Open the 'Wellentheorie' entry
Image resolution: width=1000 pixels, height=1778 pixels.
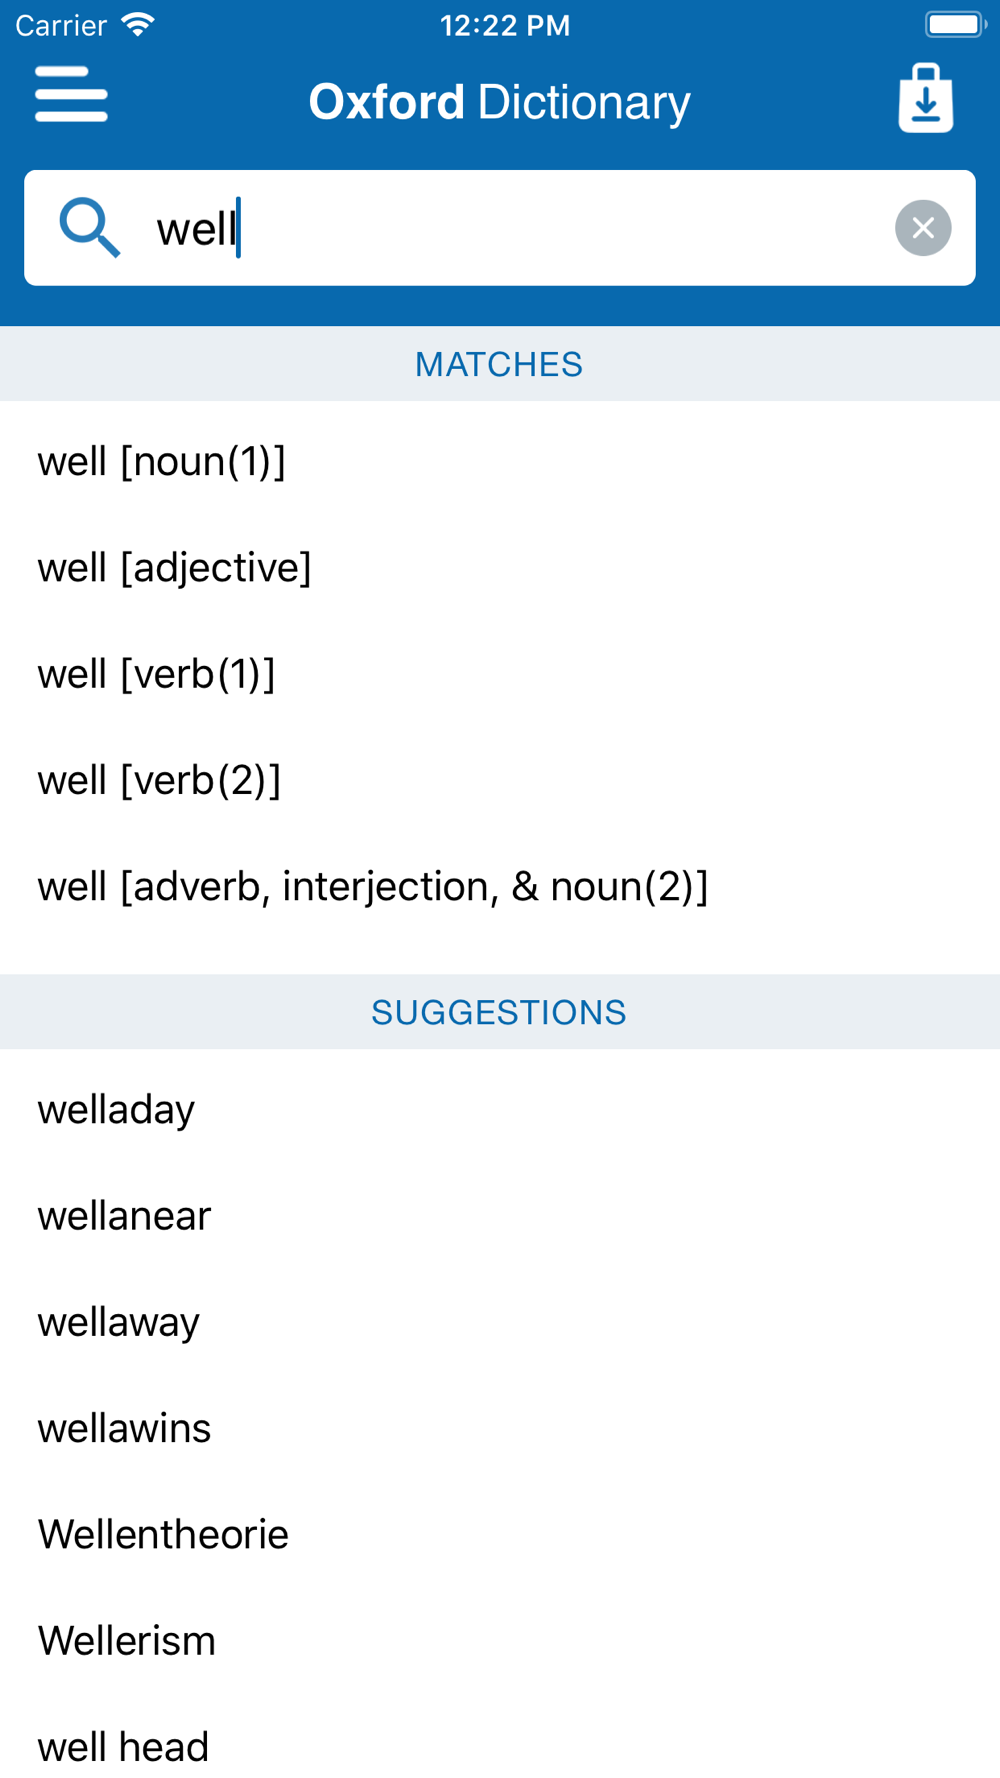point(500,1533)
